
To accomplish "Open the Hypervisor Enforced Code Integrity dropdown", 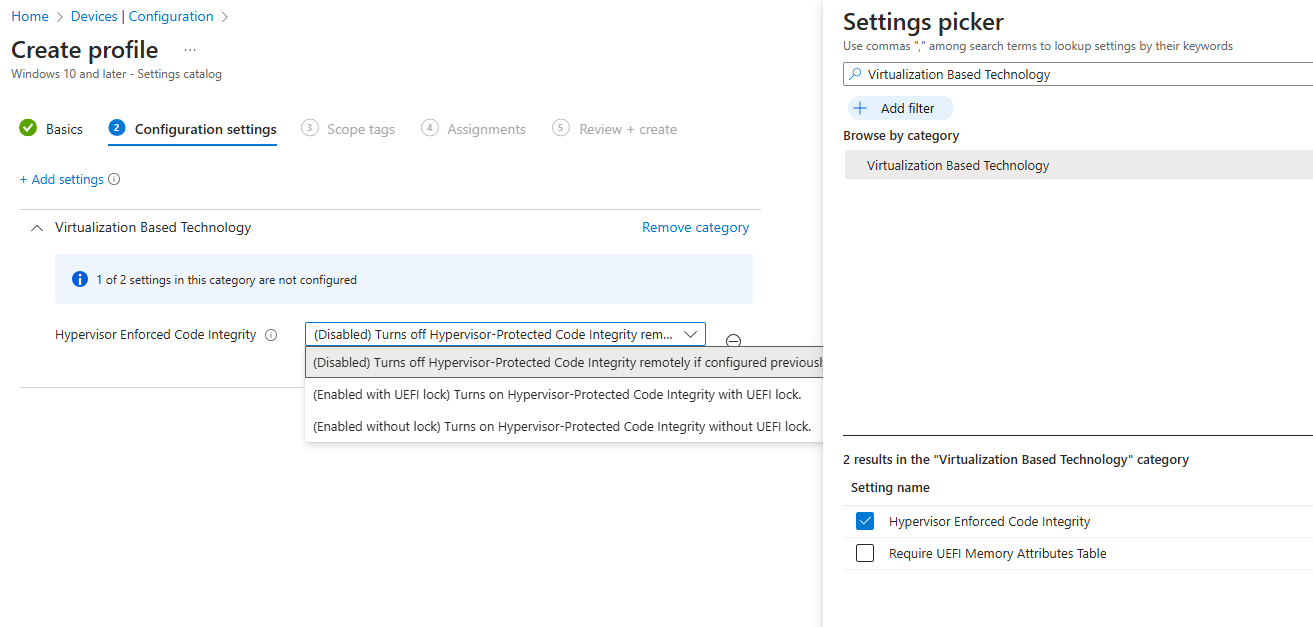I will 505,334.
